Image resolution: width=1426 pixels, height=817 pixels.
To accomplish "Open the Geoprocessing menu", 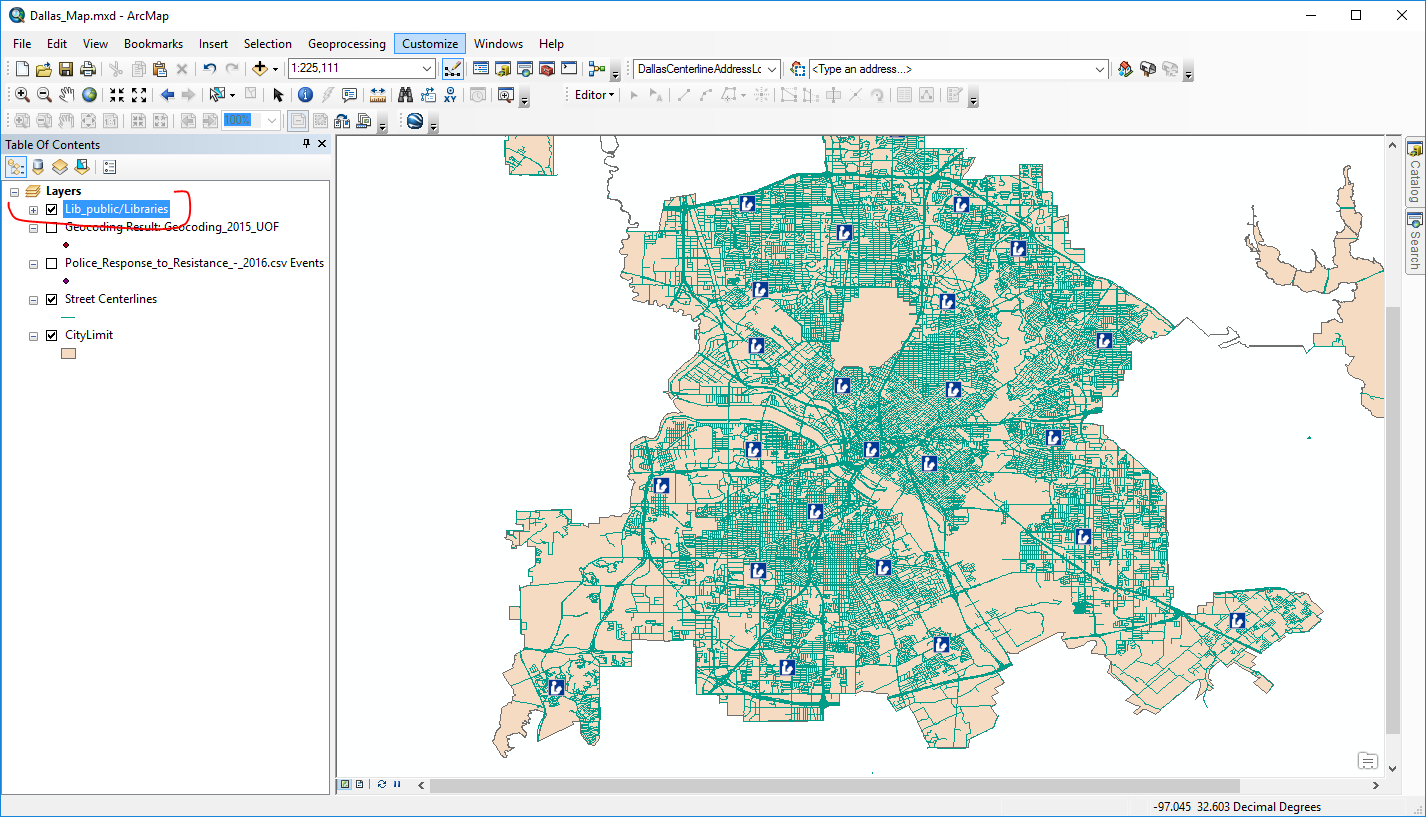I will (346, 44).
